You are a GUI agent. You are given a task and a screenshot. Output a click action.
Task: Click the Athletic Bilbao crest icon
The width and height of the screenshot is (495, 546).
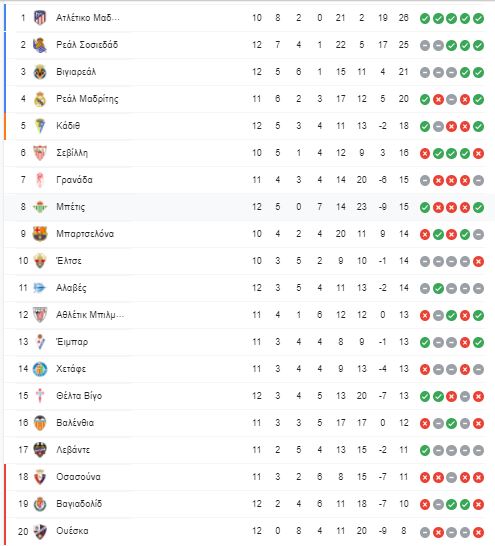[x=40, y=315]
